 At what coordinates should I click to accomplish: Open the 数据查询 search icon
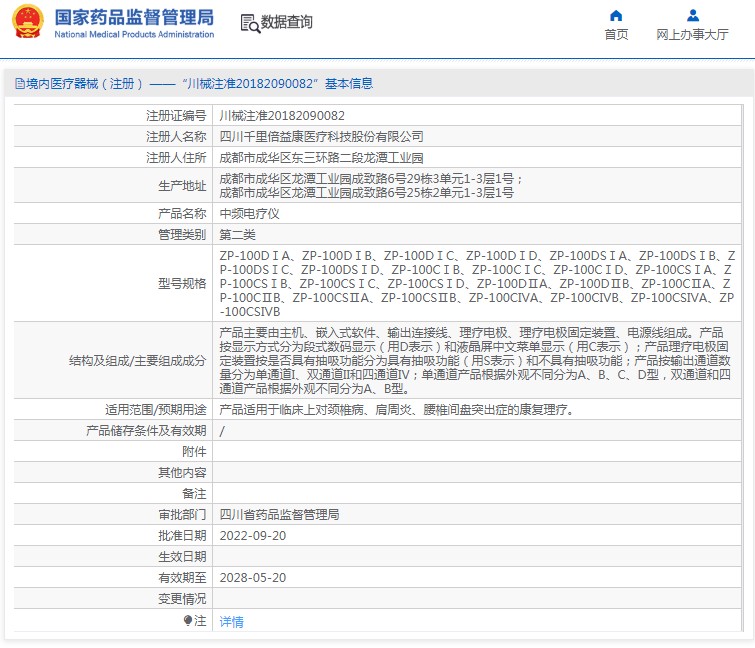[x=250, y=23]
